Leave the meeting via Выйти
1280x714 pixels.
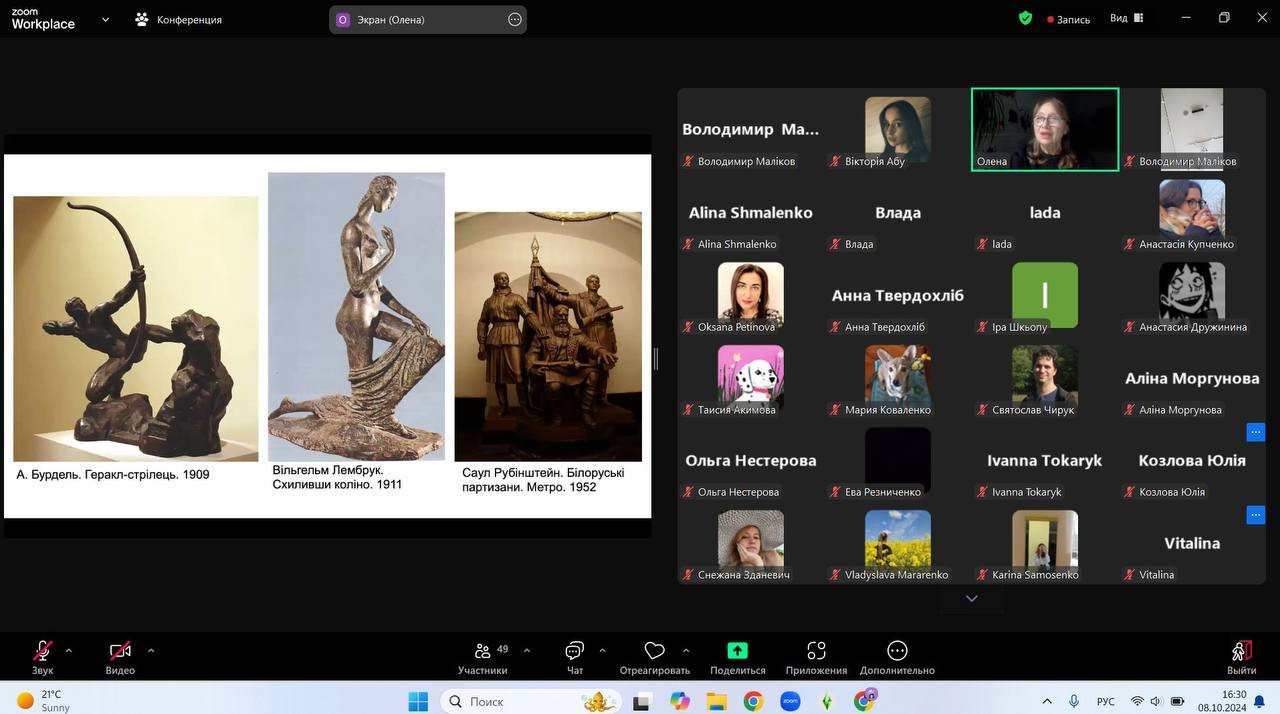pyautogui.click(x=1241, y=657)
